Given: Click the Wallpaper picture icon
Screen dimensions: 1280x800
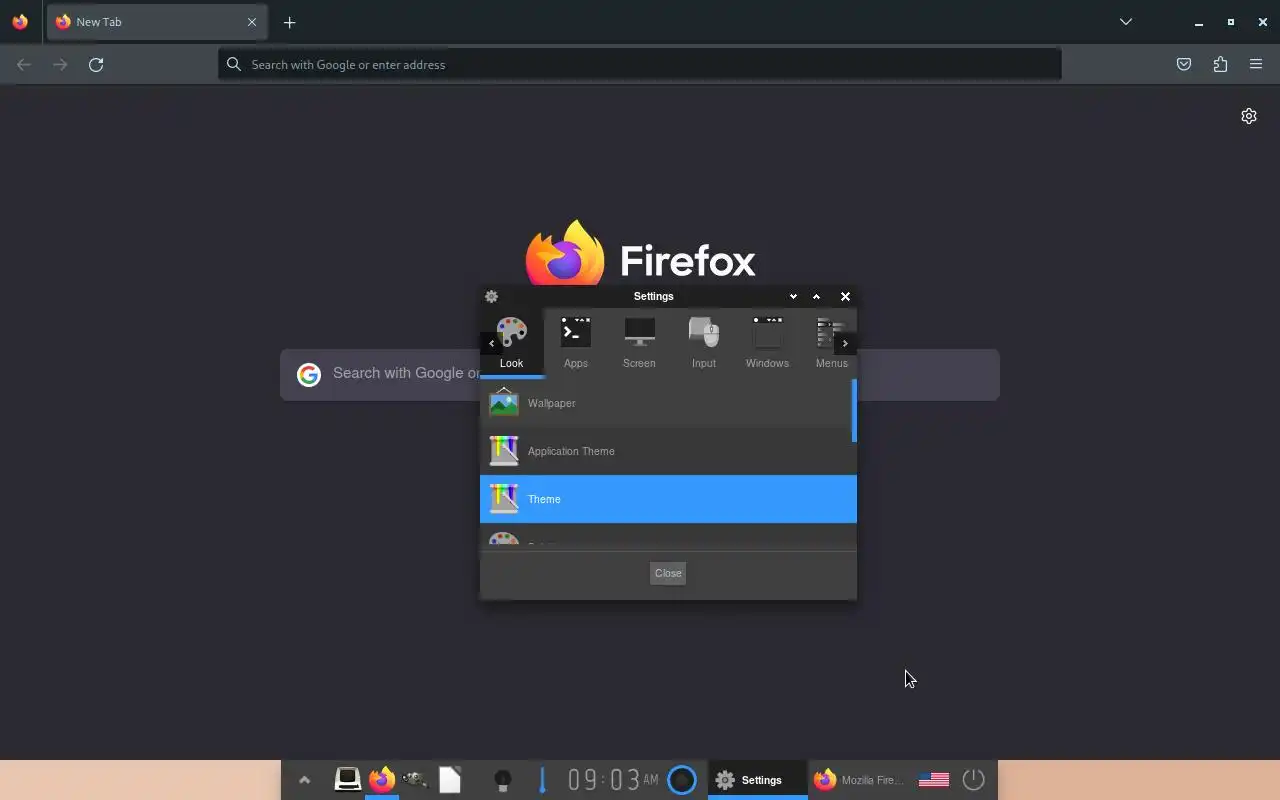Looking at the screenshot, I should click(504, 403).
